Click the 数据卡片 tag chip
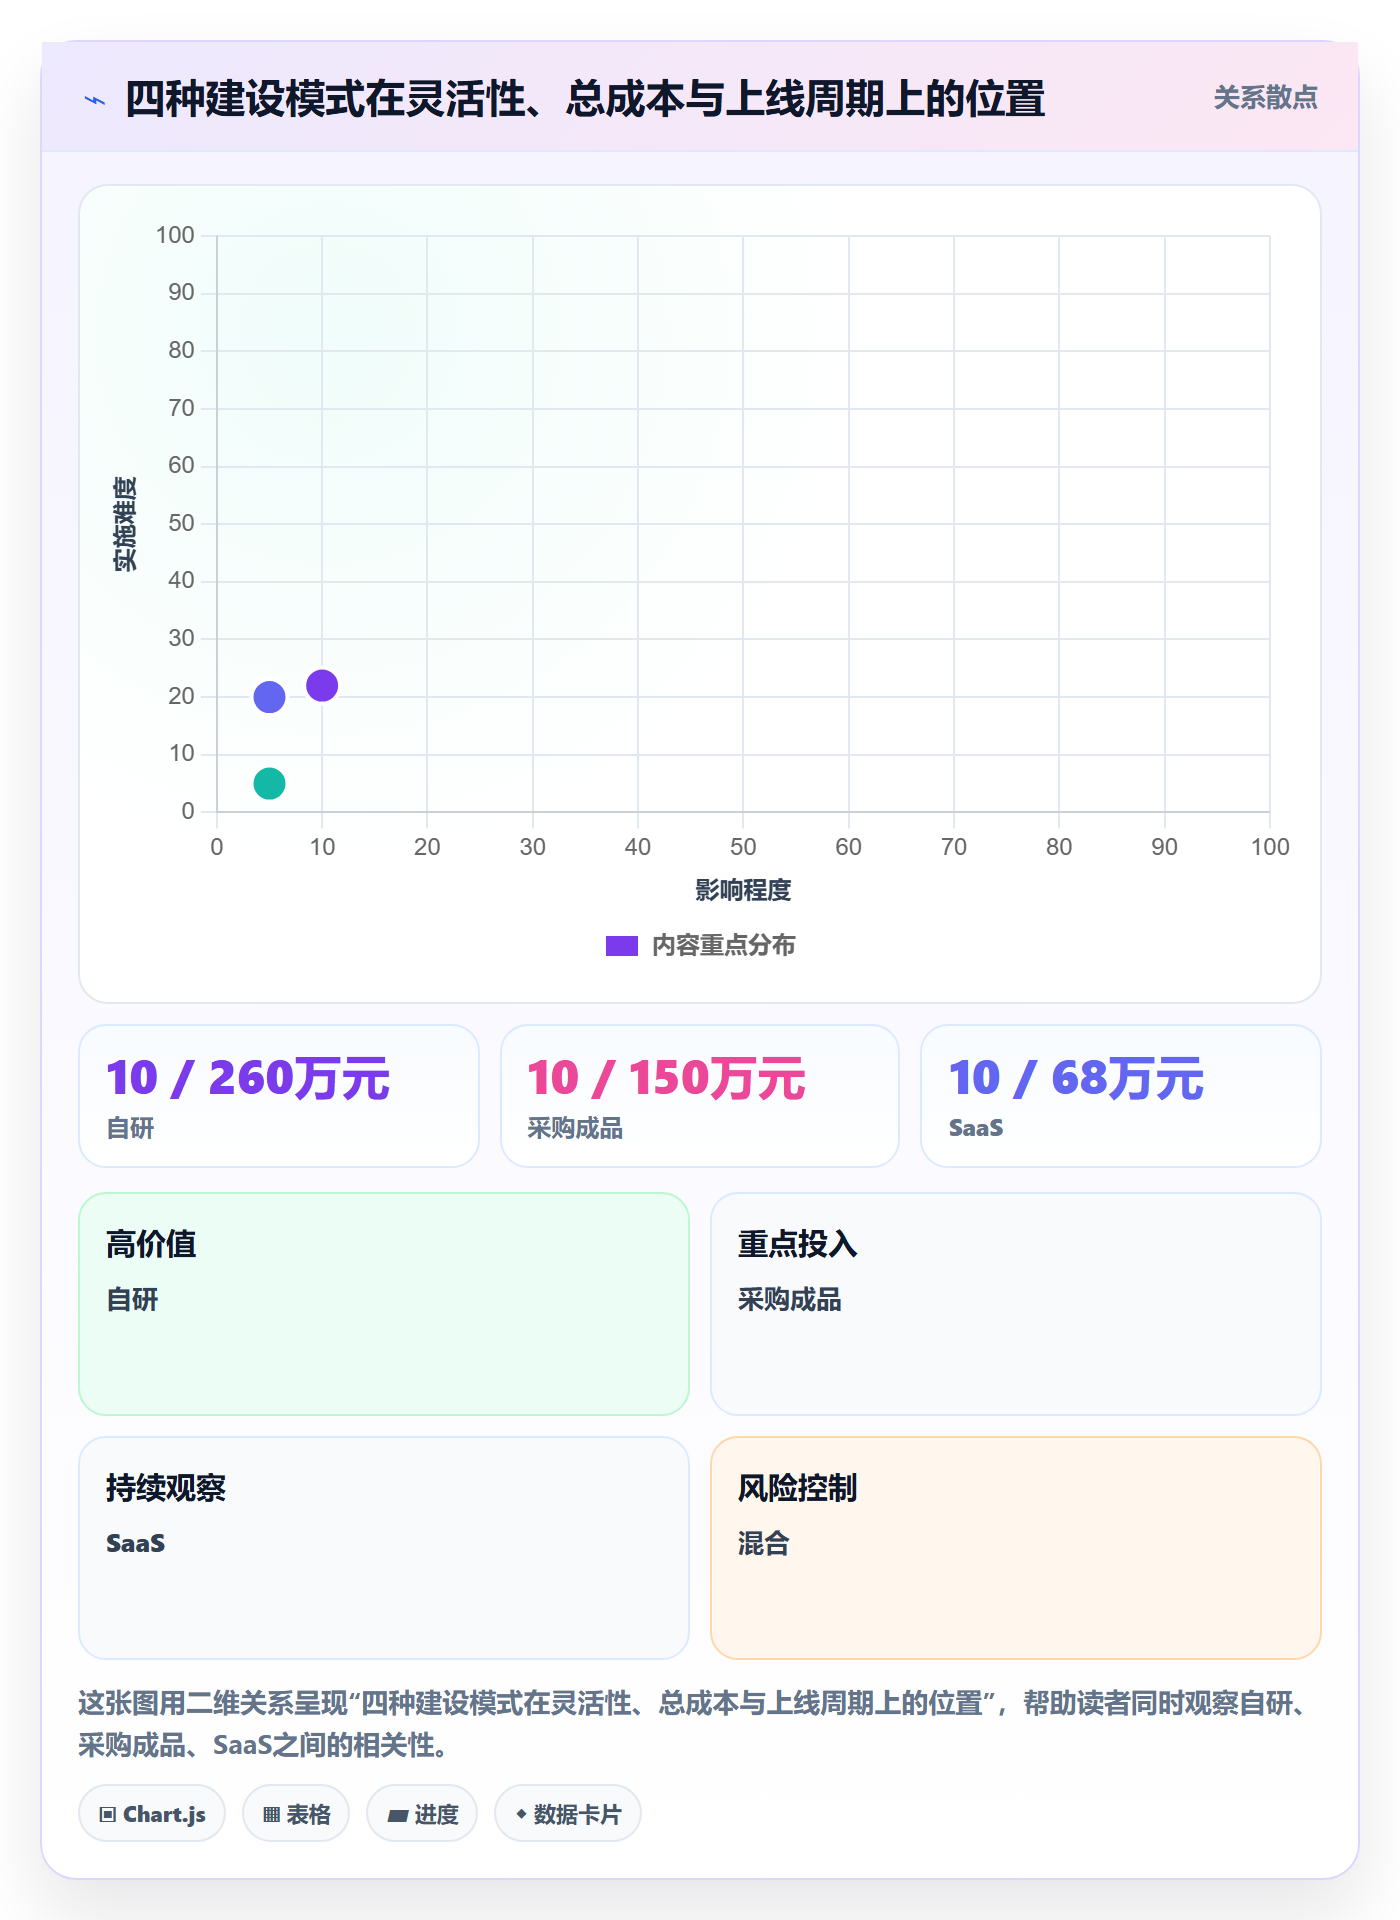The width and height of the screenshot is (1400, 1920). pyautogui.click(x=568, y=1814)
